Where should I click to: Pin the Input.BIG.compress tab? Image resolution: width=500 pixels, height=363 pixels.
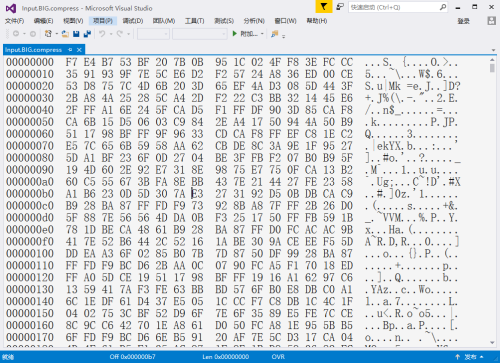coord(70,50)
